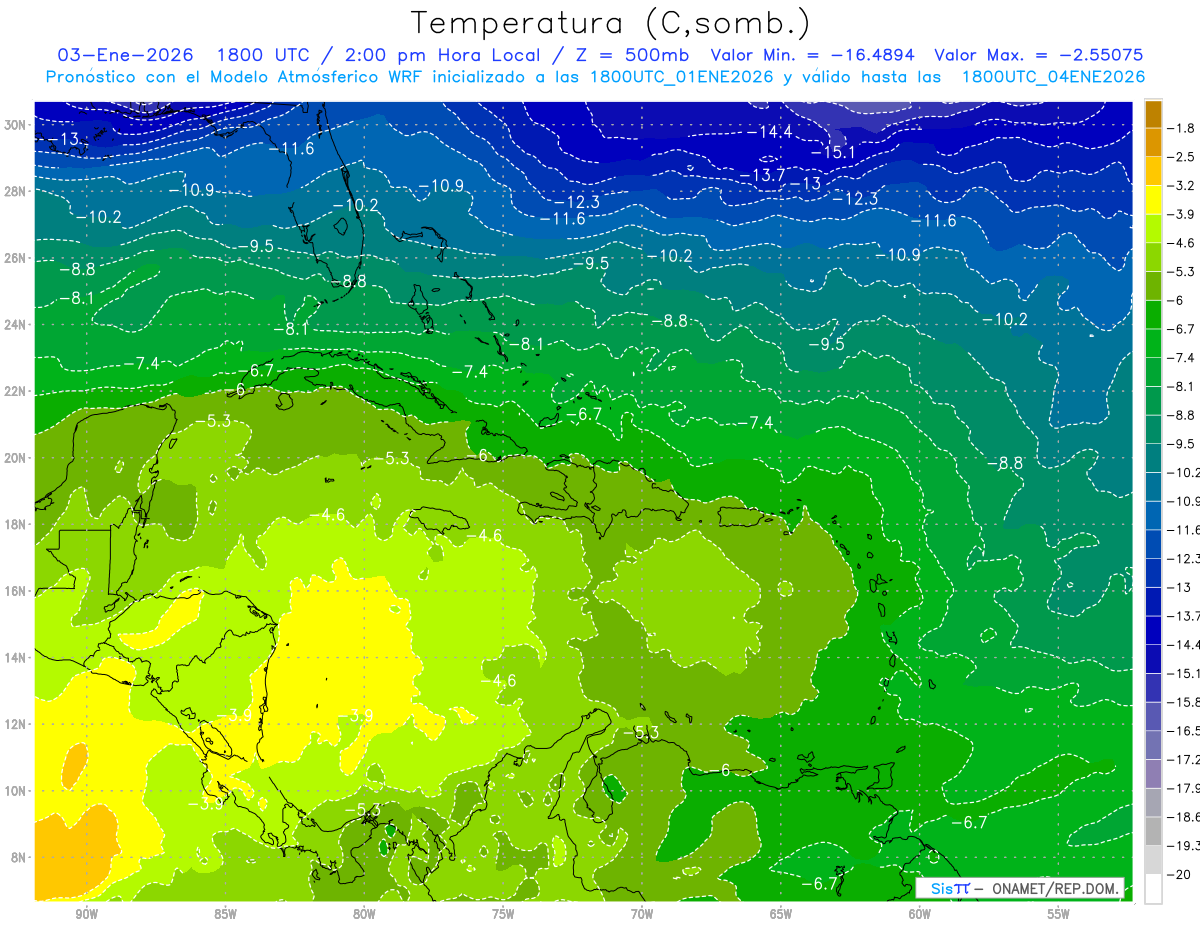Click the light gray swatch between -19.3 and -20
Image resolution: width=1200 pixels, height=927 pixels.
tap(1153, 860)
